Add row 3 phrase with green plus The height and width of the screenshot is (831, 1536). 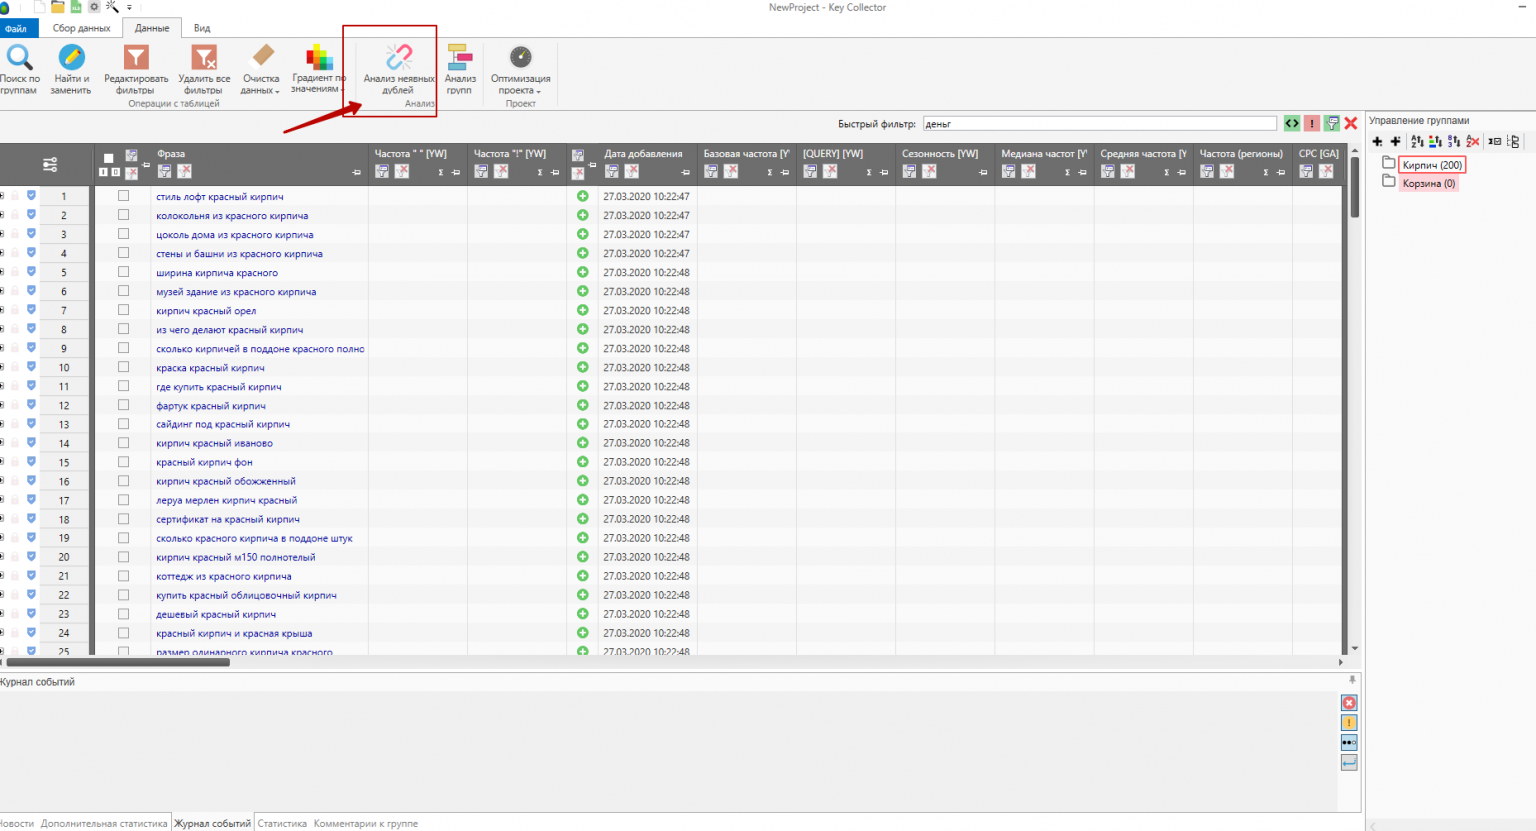[x=583, y=234]
